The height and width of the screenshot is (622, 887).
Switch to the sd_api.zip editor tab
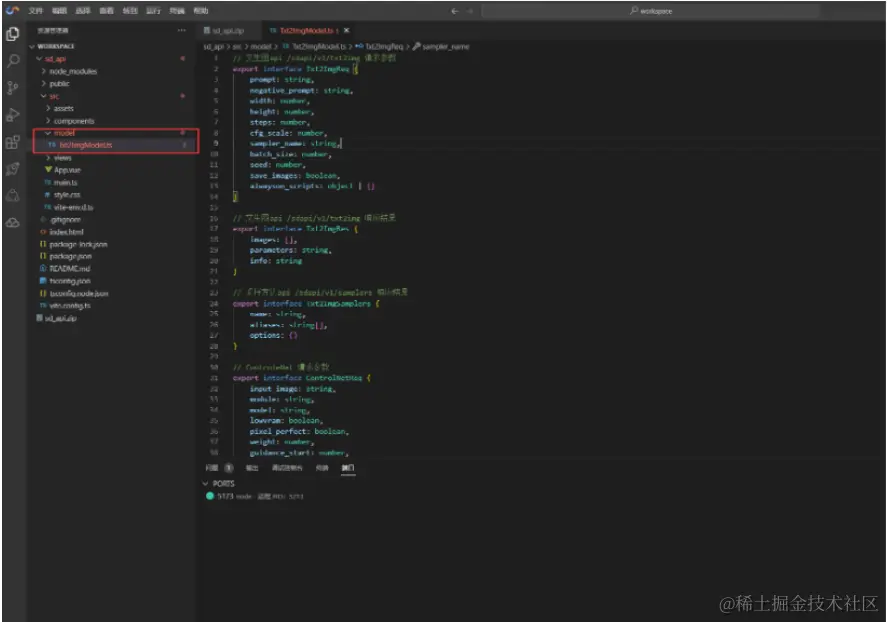click(228, 31)
